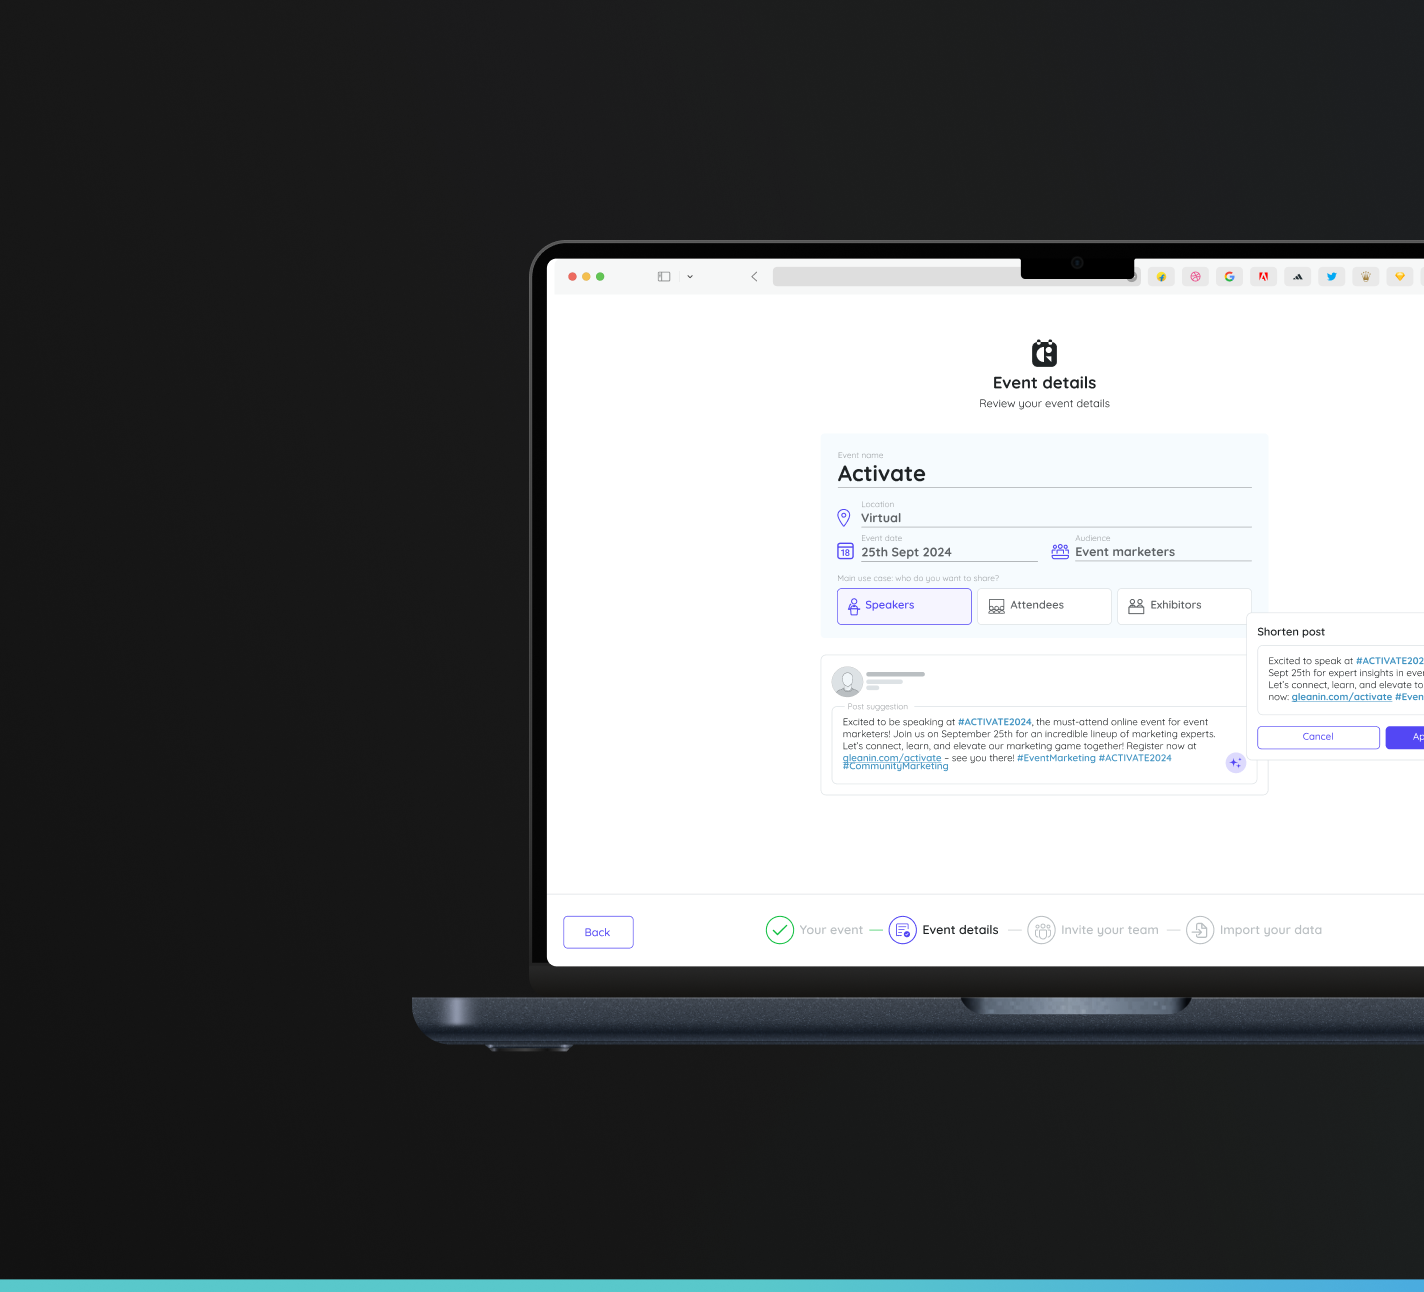Click the Event details step icon
The image size is (1424, 1292).
click(902, 930)
